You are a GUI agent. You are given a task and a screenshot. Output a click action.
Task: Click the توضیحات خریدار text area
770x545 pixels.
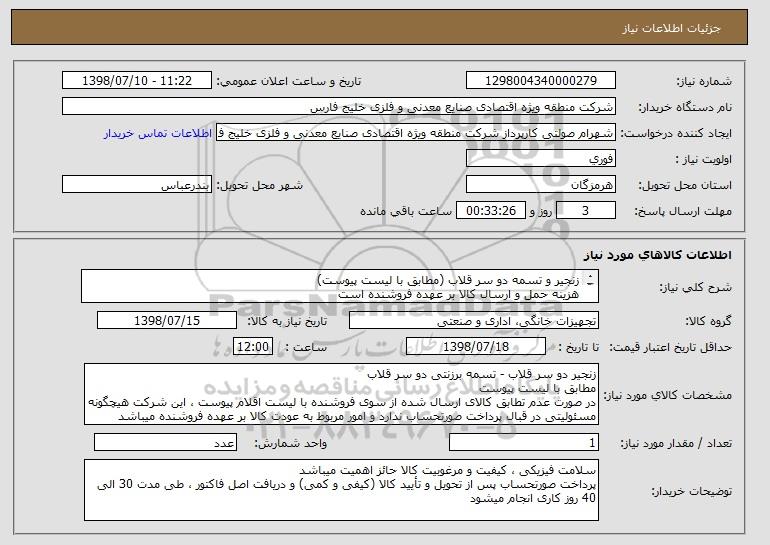341,490
